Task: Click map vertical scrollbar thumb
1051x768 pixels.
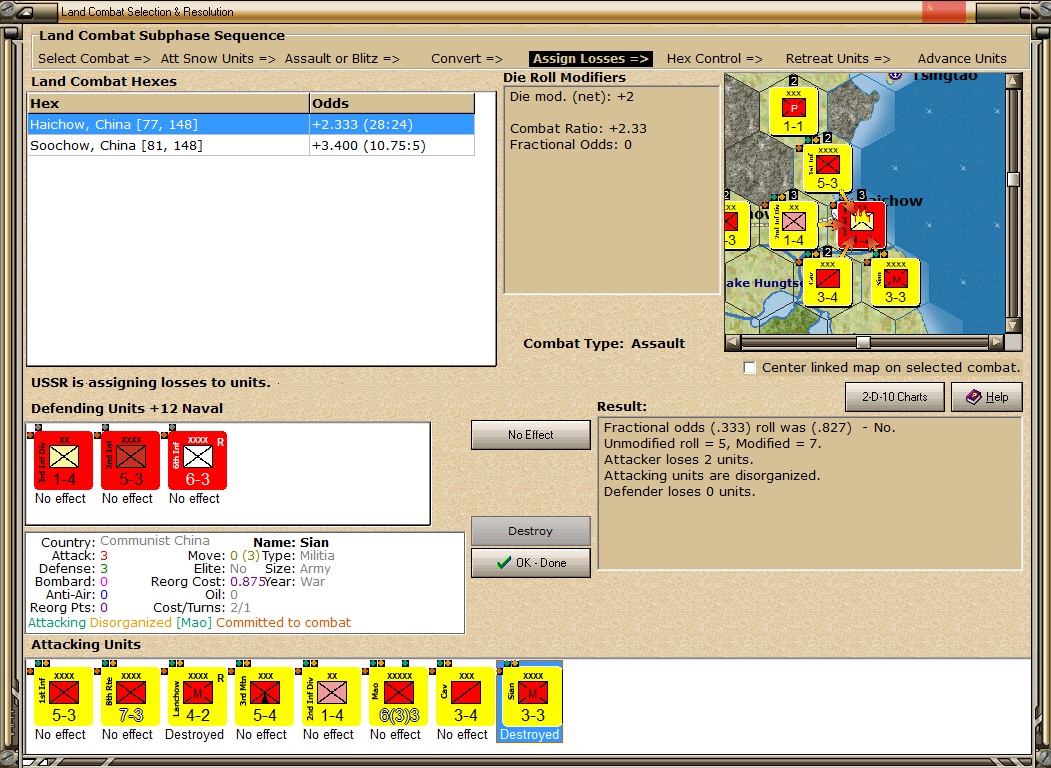Action: (x=1013, y=179)
